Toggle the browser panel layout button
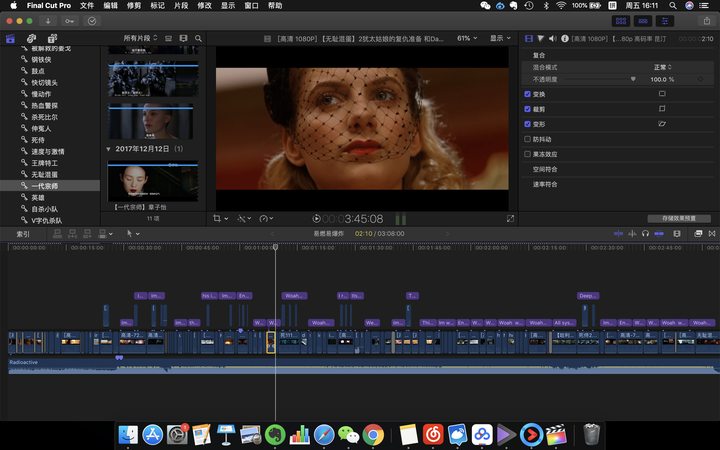The height and width of the screenshot is (450, 720). (x=621, y=21)
